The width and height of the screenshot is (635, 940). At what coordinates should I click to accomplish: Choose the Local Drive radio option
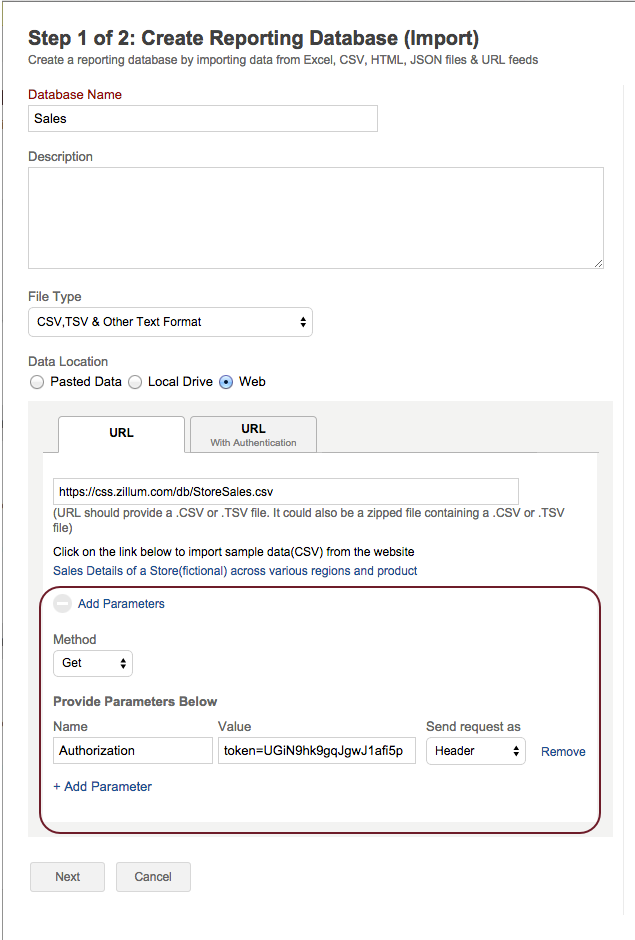(136, 382)
